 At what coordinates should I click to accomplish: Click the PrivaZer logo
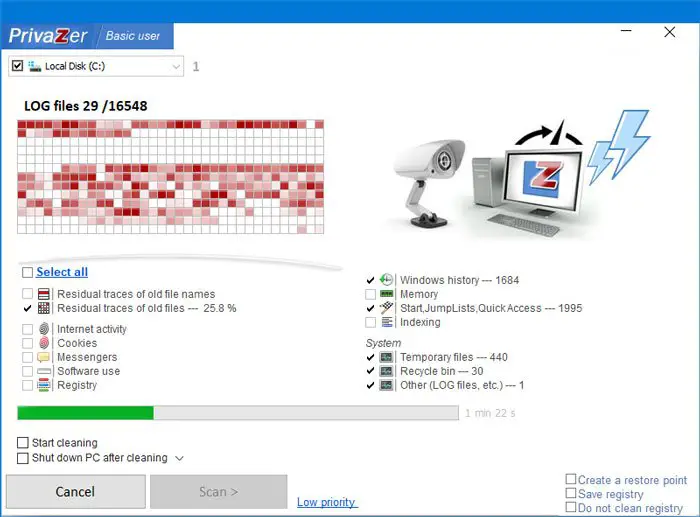coord(48,36)
